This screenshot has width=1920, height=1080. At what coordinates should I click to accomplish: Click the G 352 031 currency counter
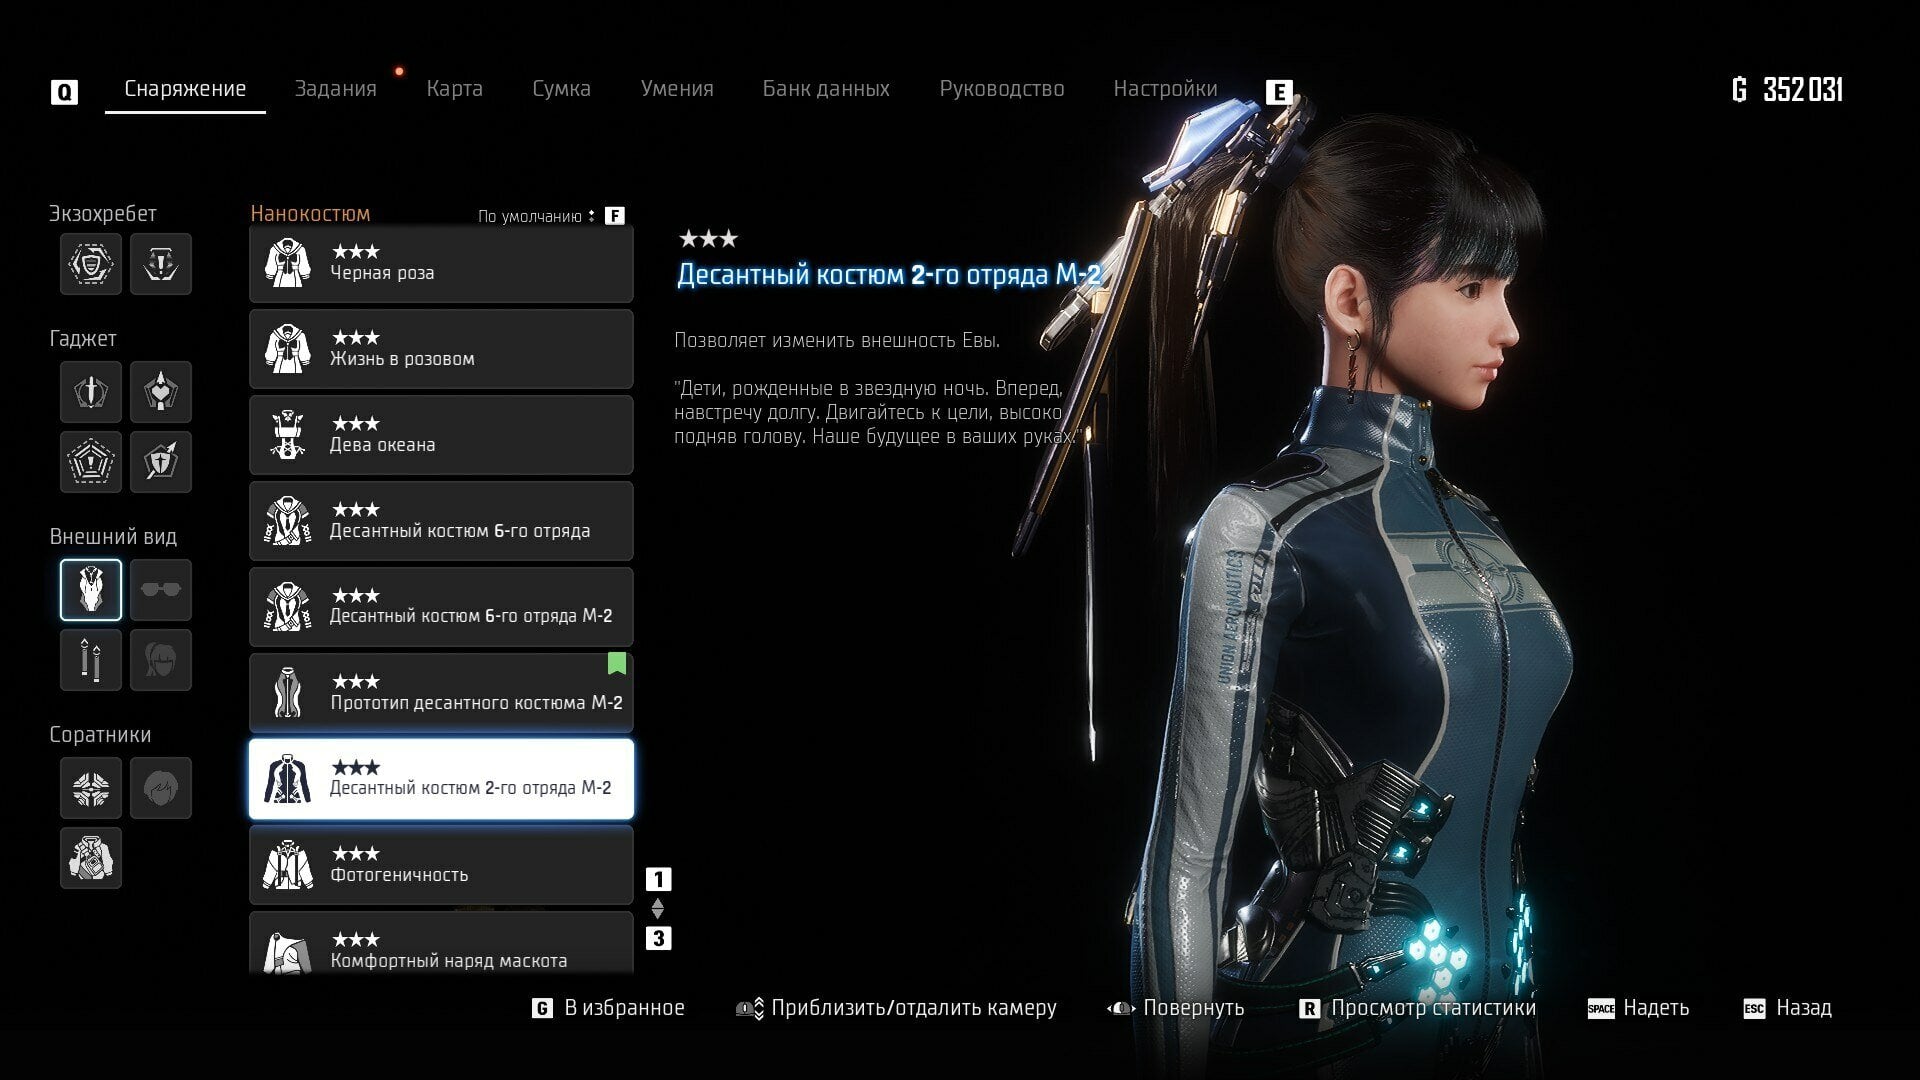1787,90
